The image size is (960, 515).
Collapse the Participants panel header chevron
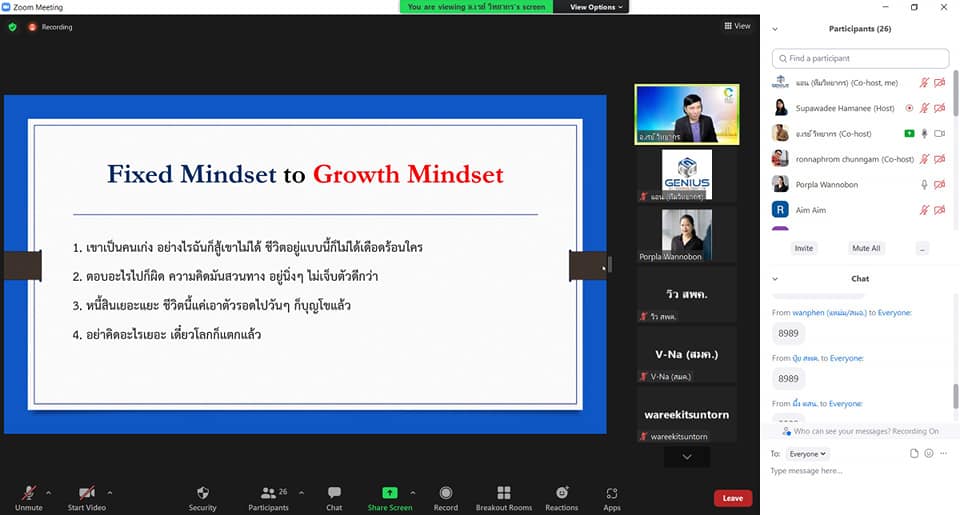[775, 29]
